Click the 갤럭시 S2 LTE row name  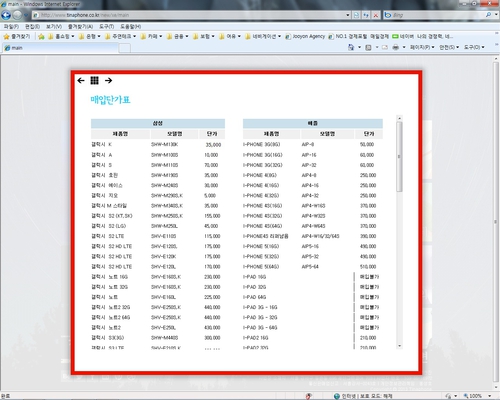pyautogui.click(x=108, y=236)
